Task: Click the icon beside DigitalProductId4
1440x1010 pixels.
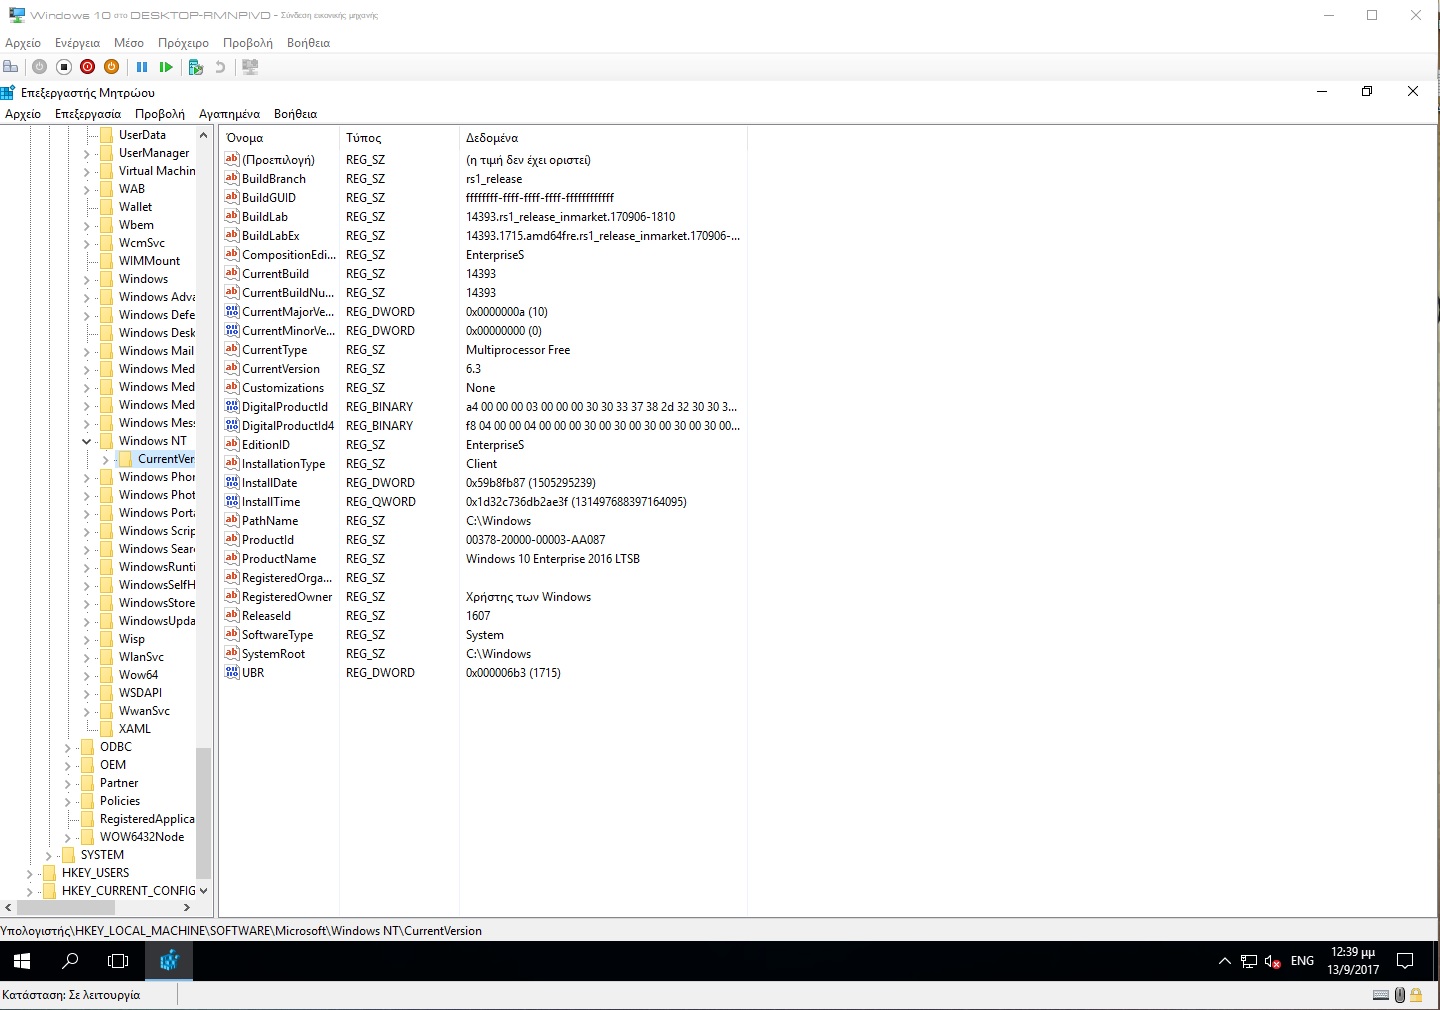Action: point(232,425)
